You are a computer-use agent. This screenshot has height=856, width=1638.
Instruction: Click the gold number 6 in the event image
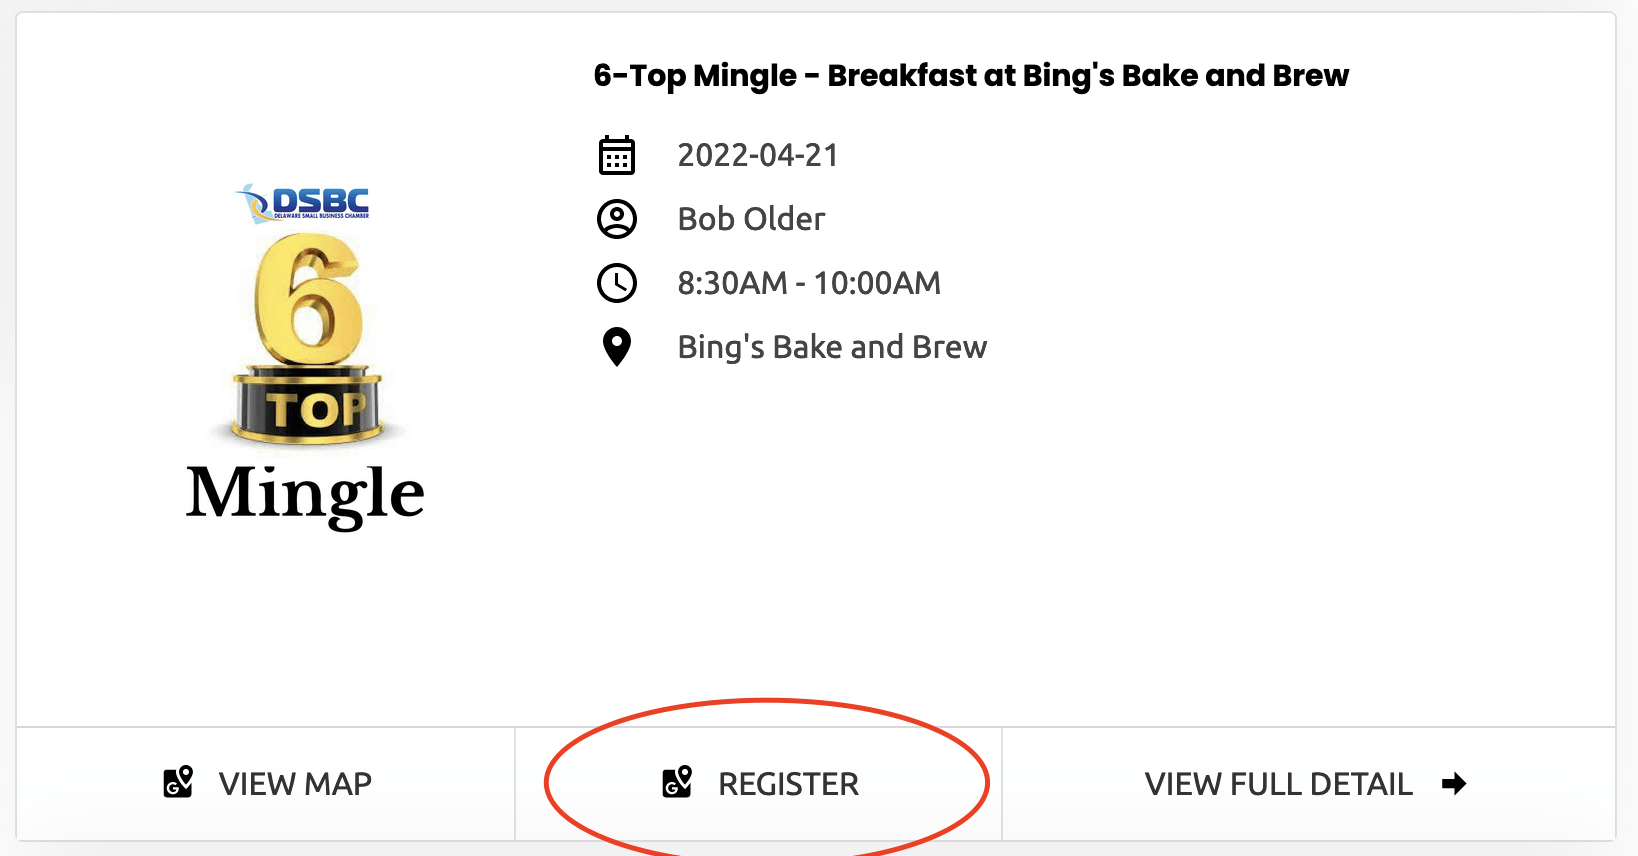pos(308,300)
